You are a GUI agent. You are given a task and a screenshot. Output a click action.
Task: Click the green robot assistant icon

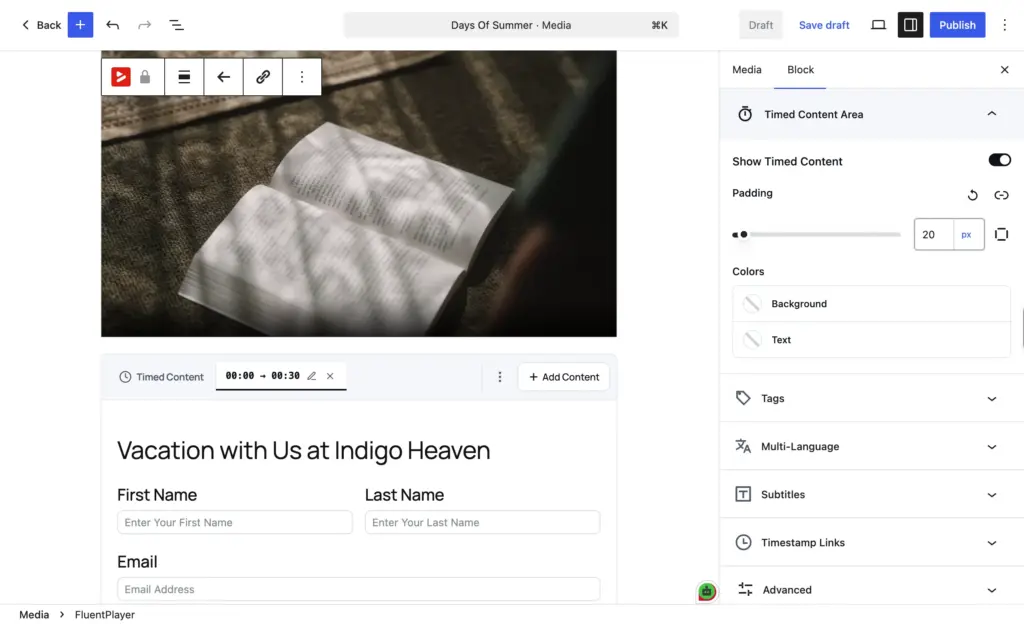pos(707,591)
